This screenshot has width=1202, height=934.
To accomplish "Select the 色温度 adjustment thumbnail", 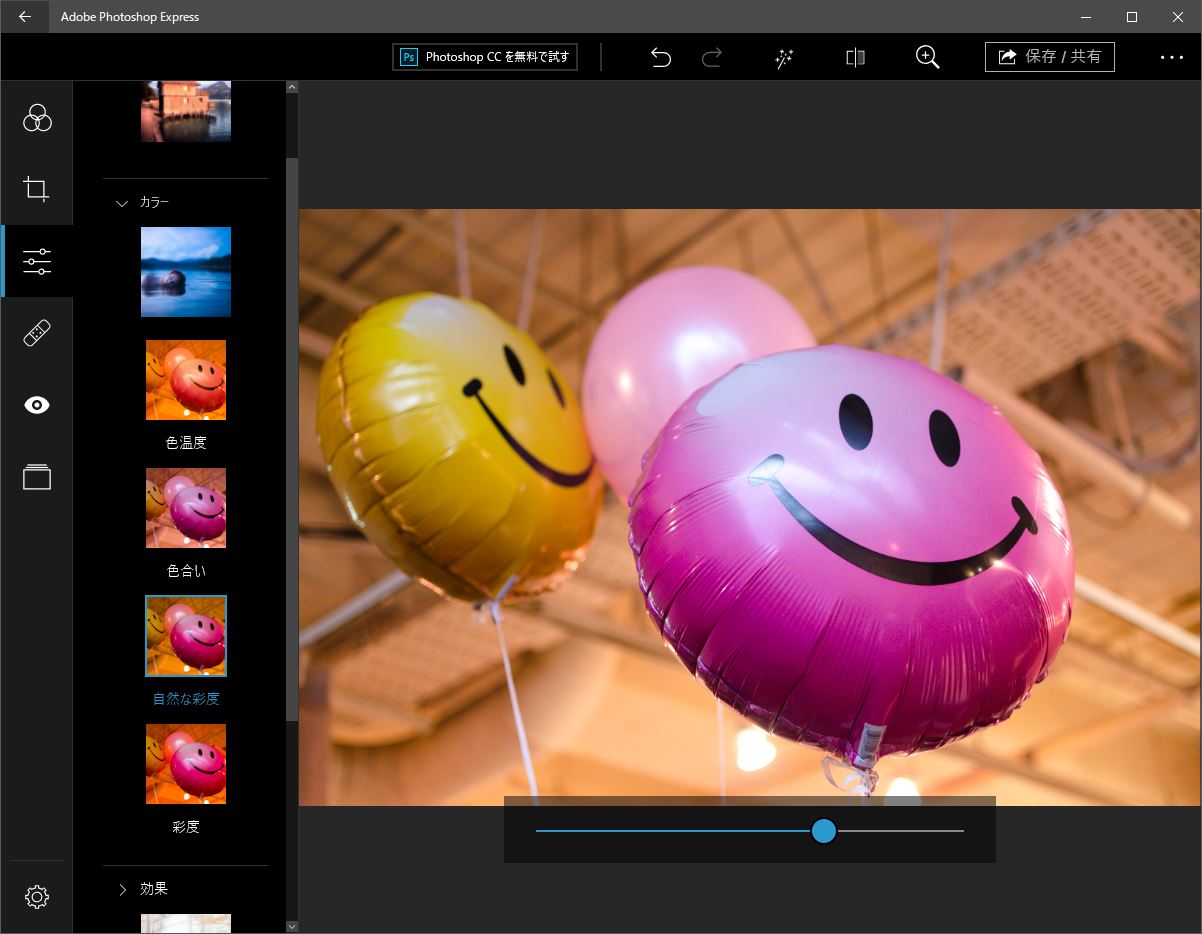I will tap(186, 380).
